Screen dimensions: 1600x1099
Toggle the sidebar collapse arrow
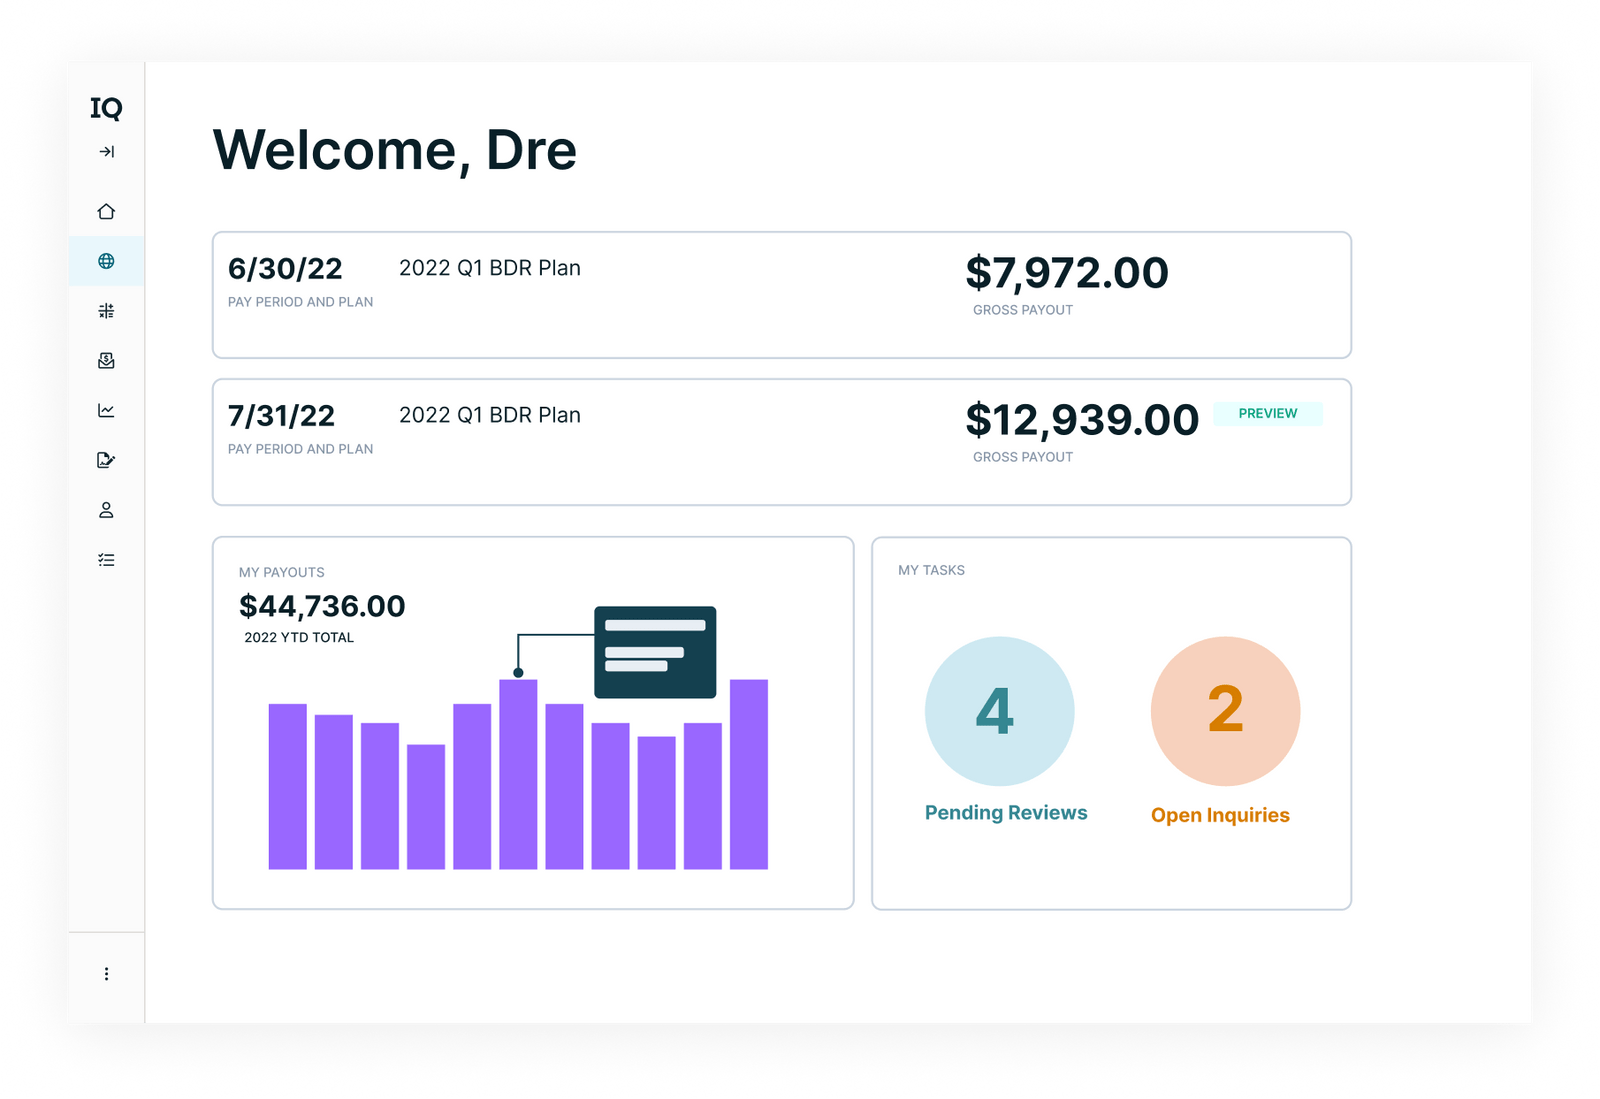(106, 153)
